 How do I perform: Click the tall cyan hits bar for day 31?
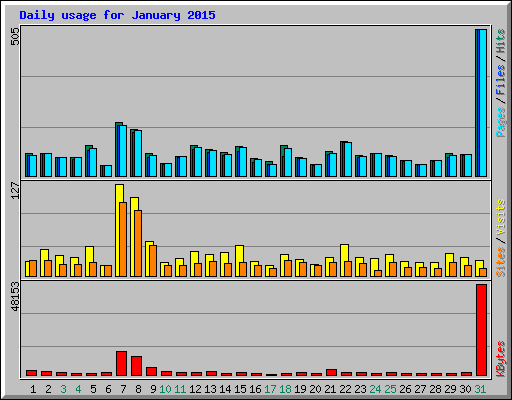pos(483,103)
